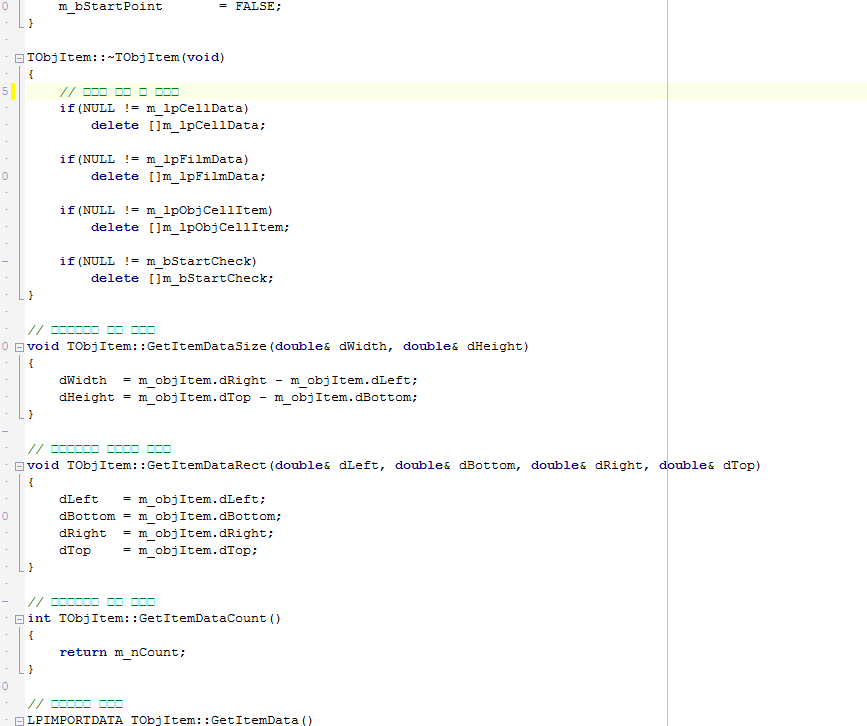
Task: Toggle the fold marker beside LPIMPORTDATA GetItemData
Action: 20,720
